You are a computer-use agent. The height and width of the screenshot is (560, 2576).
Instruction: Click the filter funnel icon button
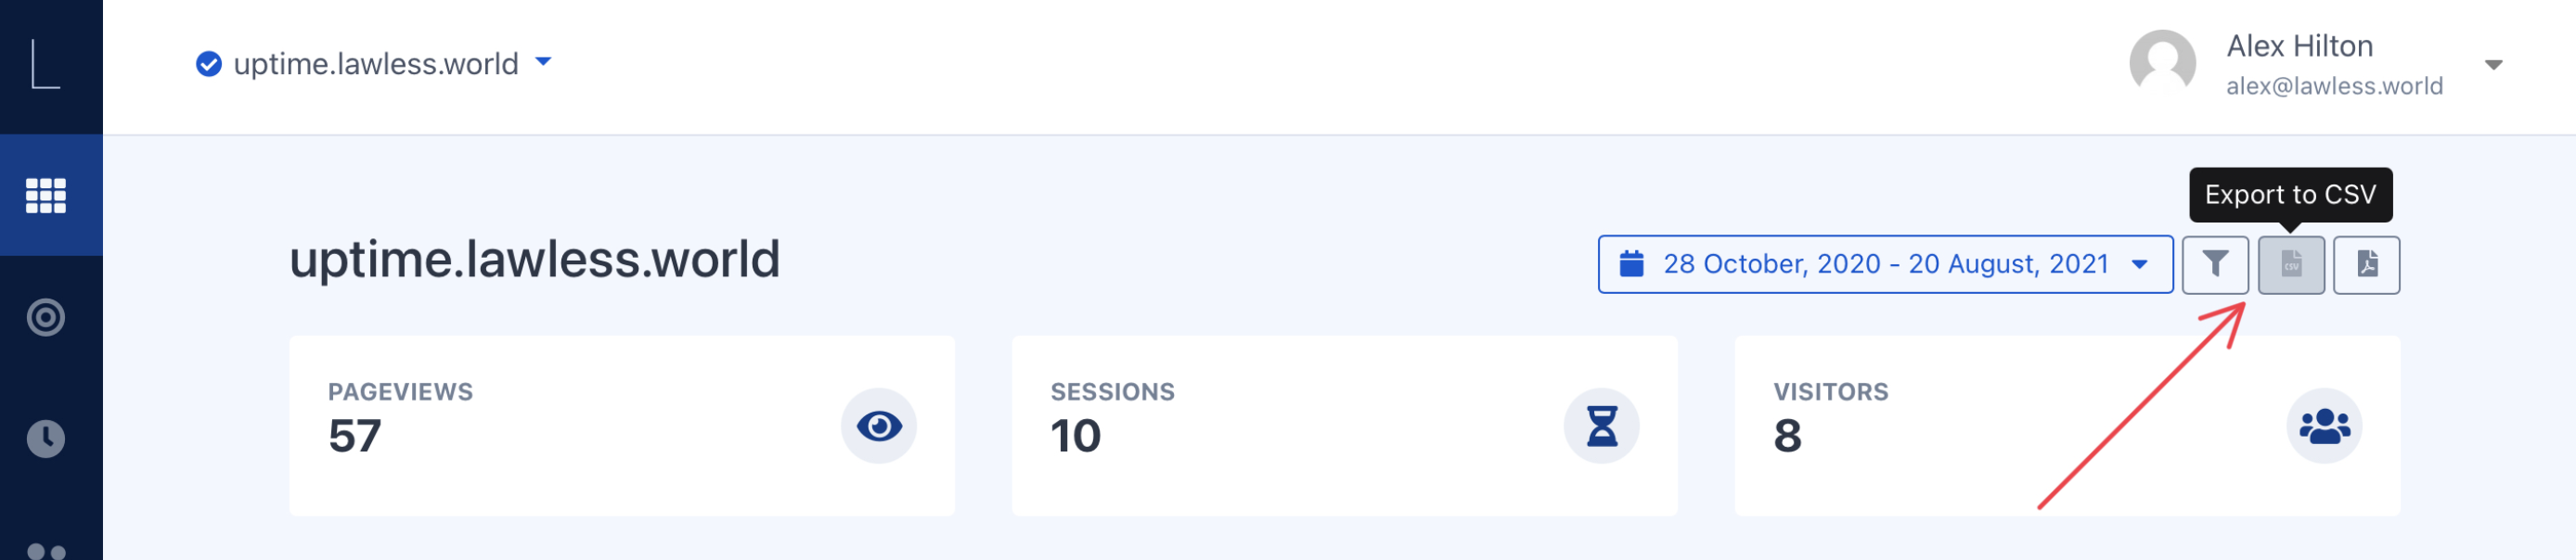coord(2214,265)
